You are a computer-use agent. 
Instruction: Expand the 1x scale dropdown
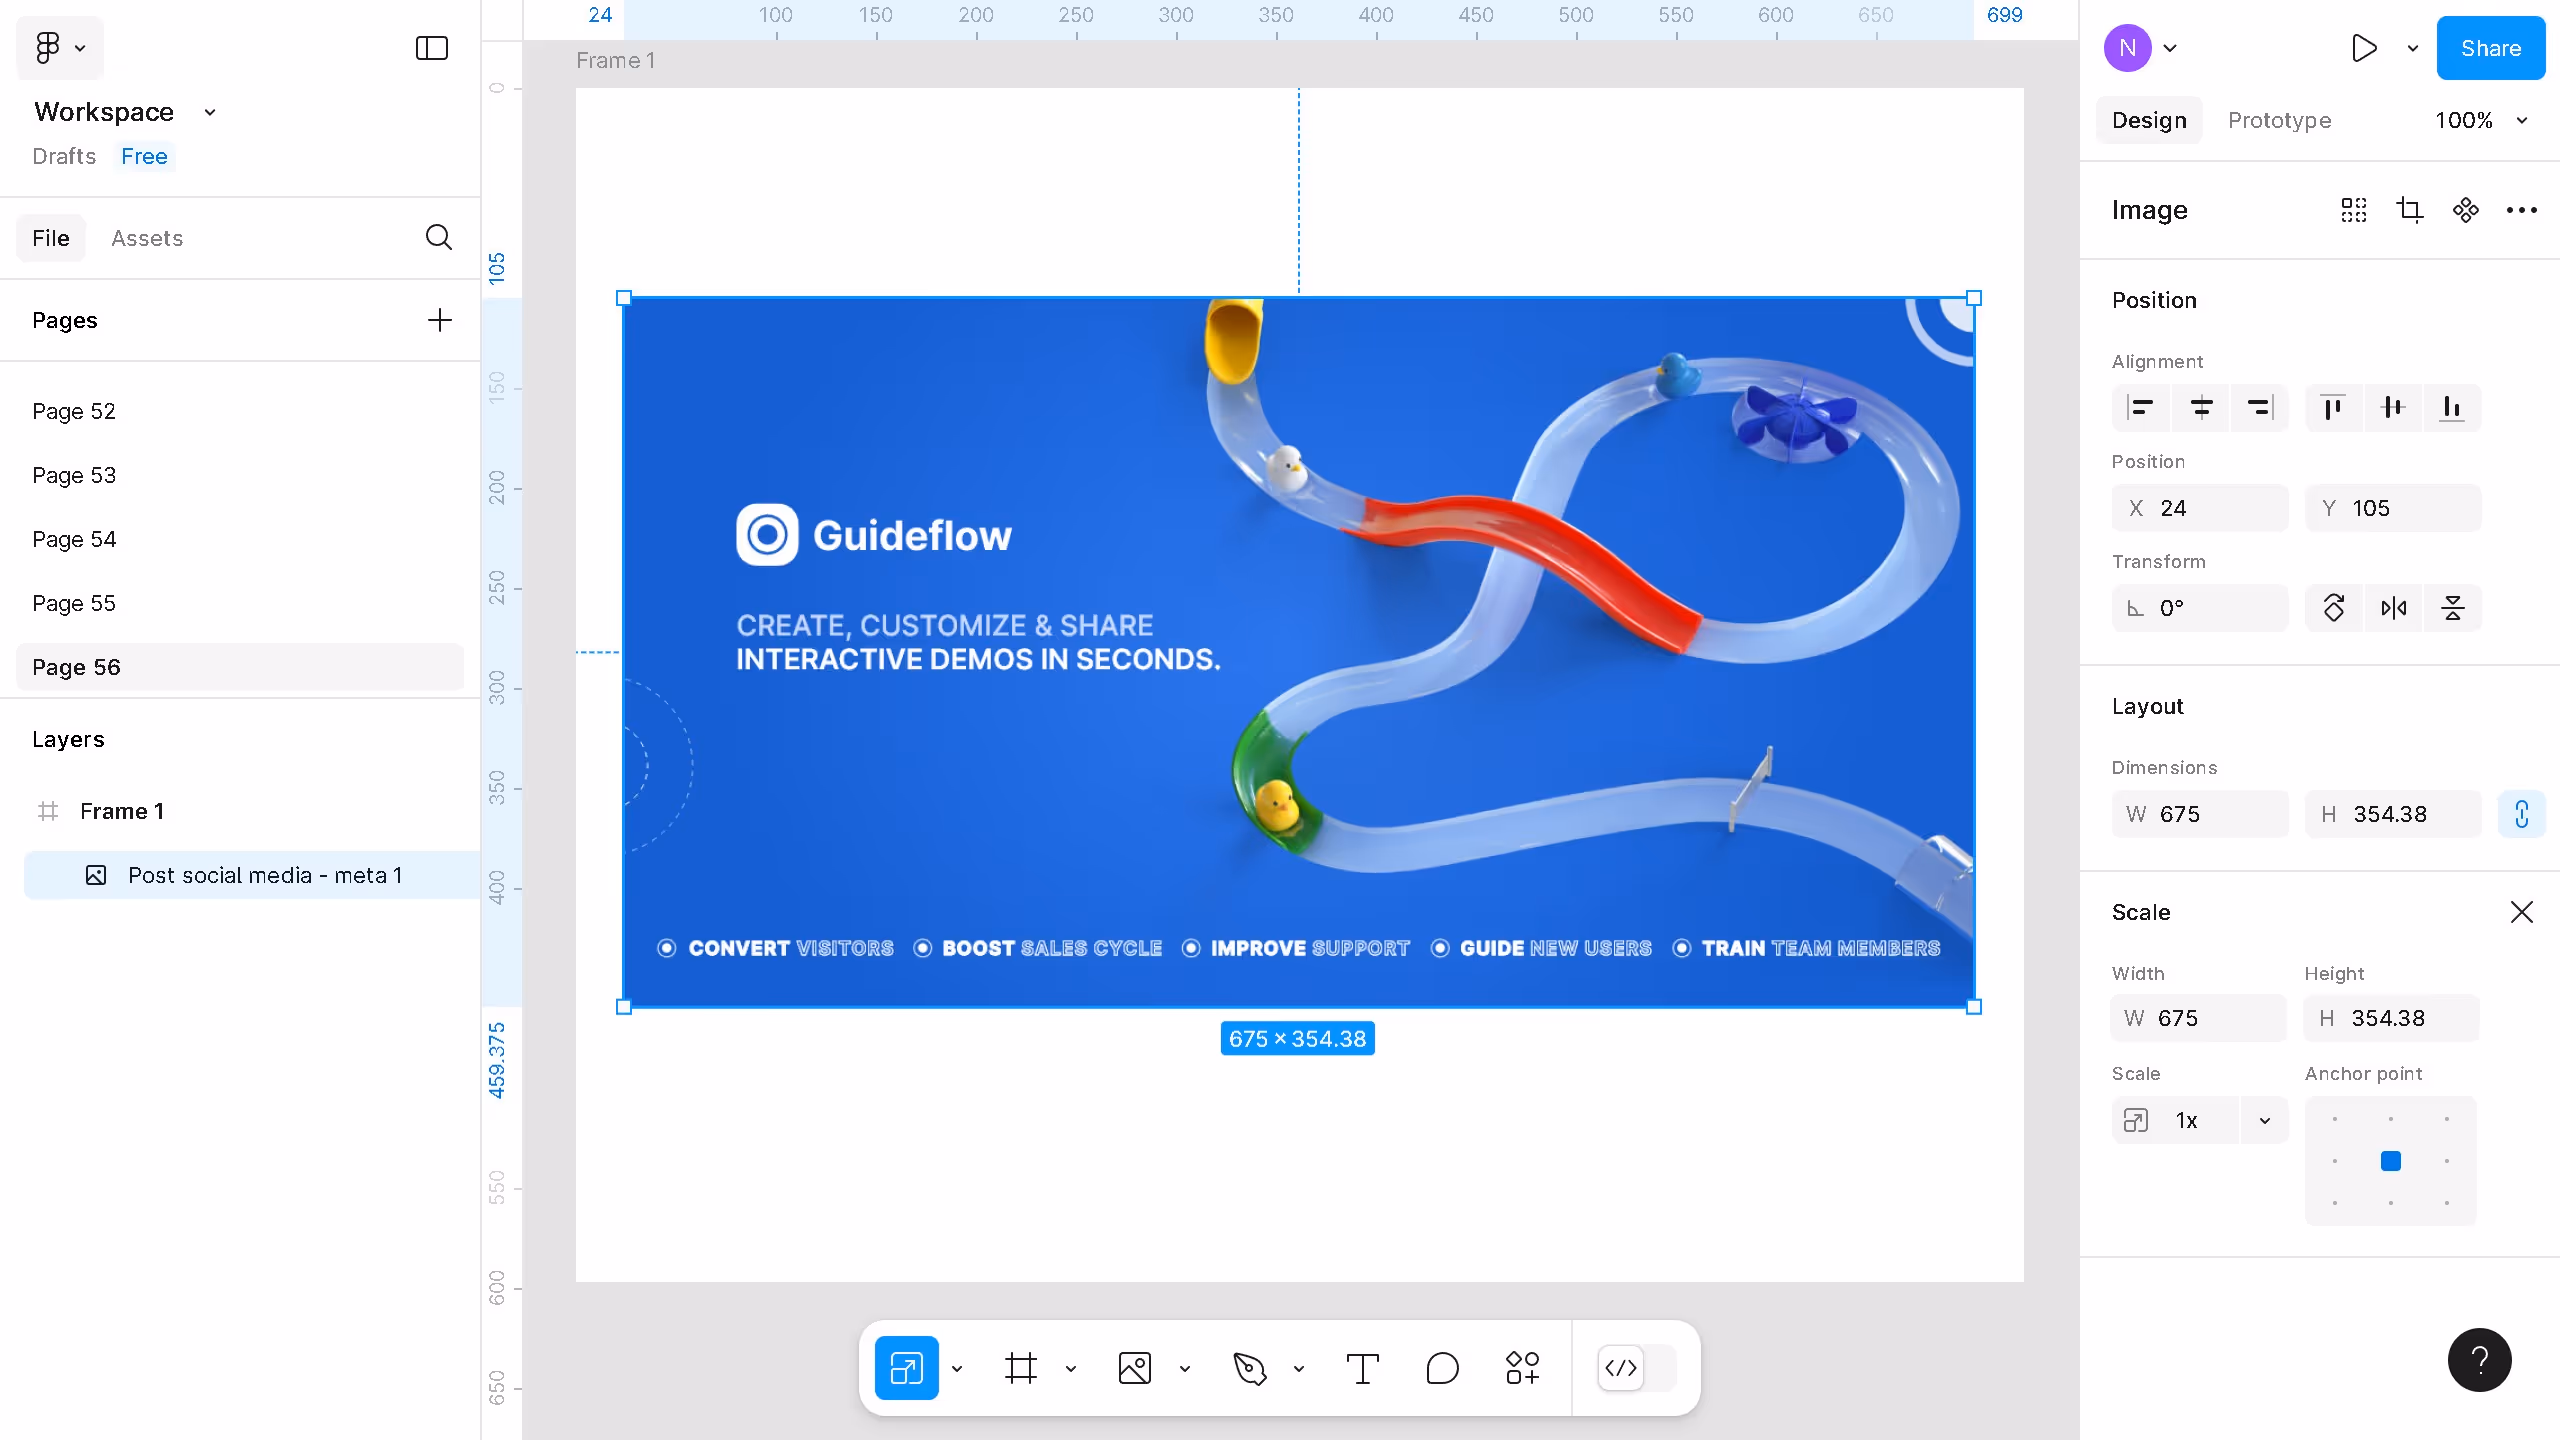pyautogui.click(x=2264, y=1121)
